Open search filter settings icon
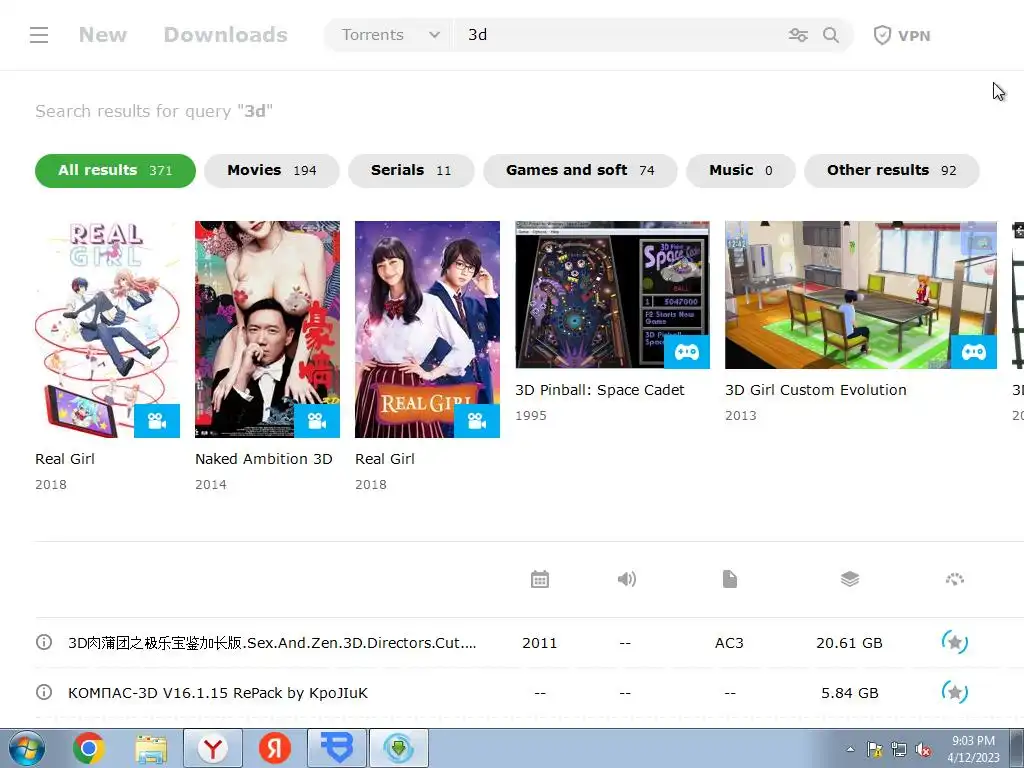This screenshot has width=1024, height=768. click(798, 35)
